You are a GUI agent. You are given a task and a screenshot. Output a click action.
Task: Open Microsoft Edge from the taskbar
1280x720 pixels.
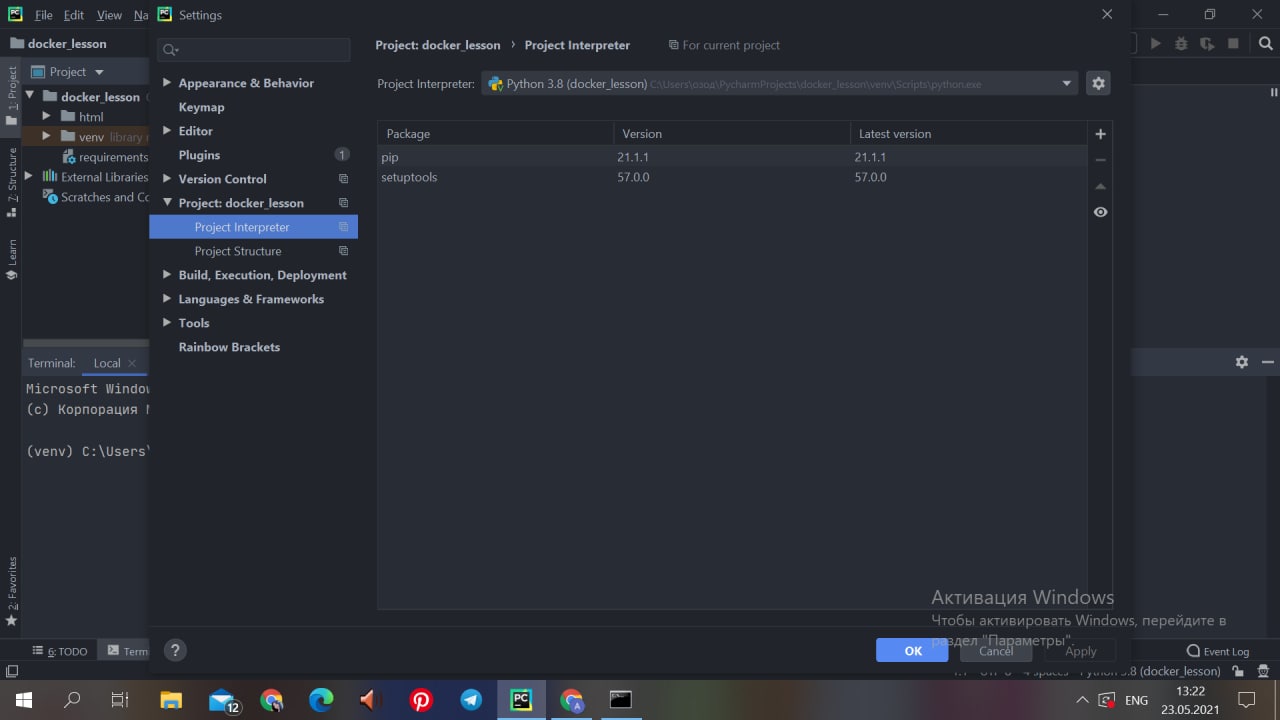321,700
